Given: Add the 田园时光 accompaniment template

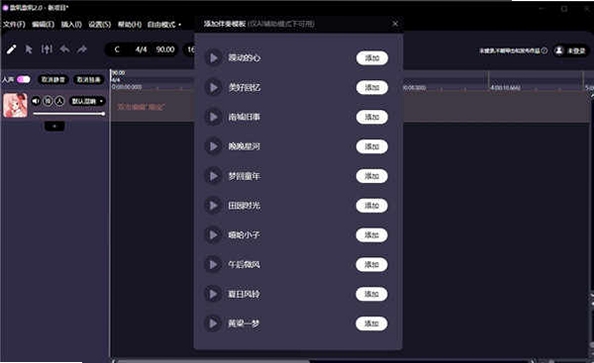Looking at the screenshot, I should coord(372,205).
